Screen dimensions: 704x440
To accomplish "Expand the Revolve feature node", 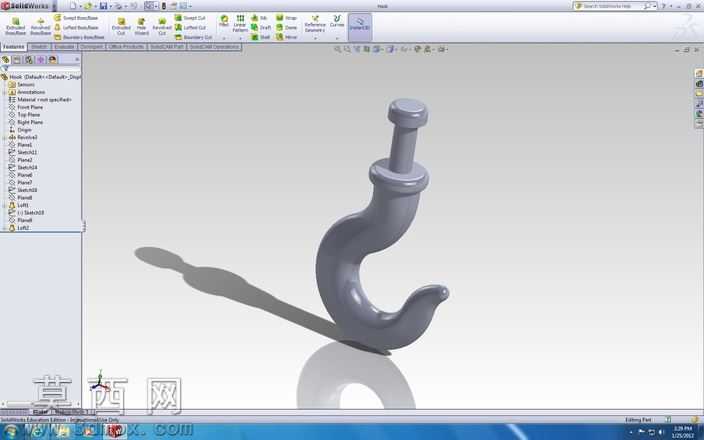I will (x=4, y=137).
